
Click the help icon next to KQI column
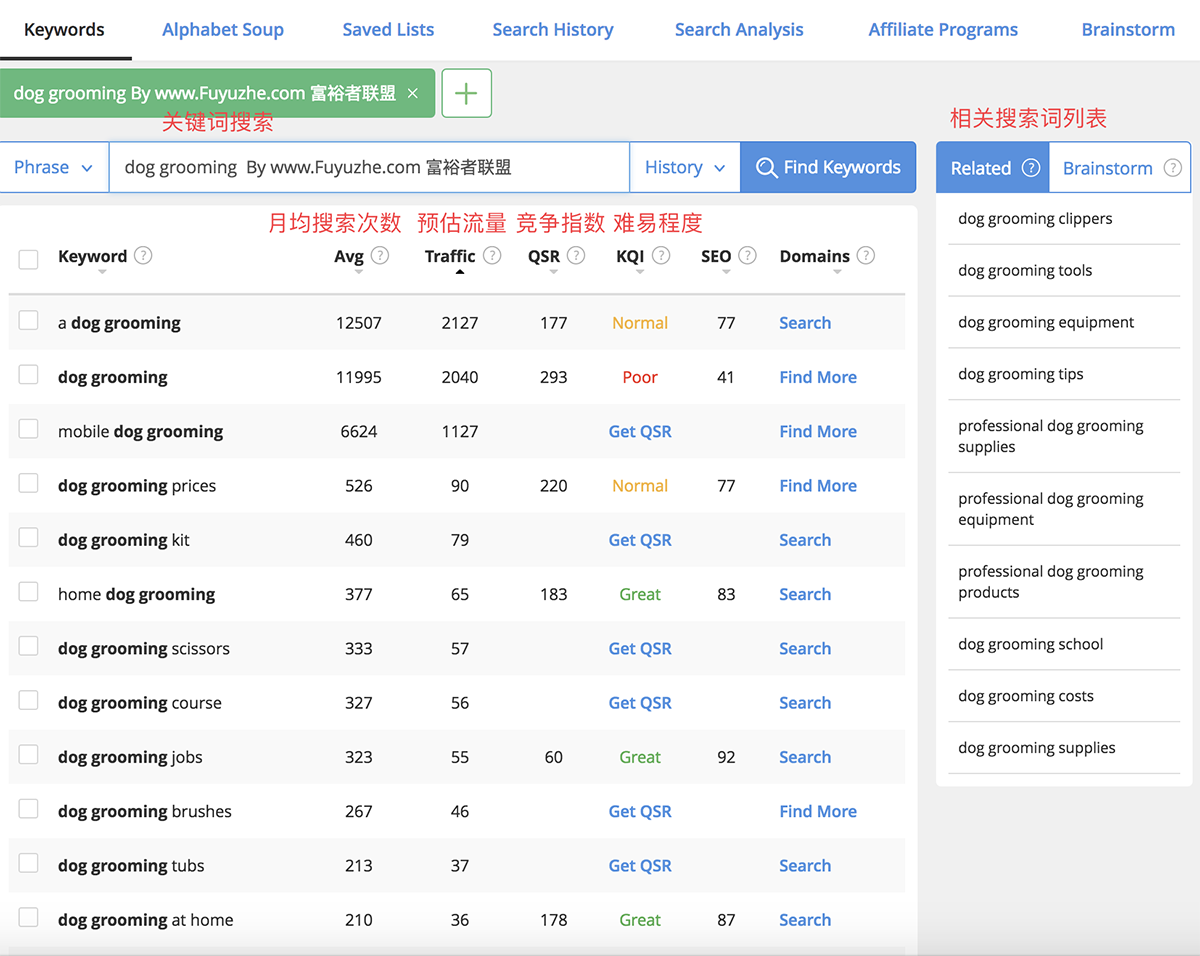pos(660,255)
